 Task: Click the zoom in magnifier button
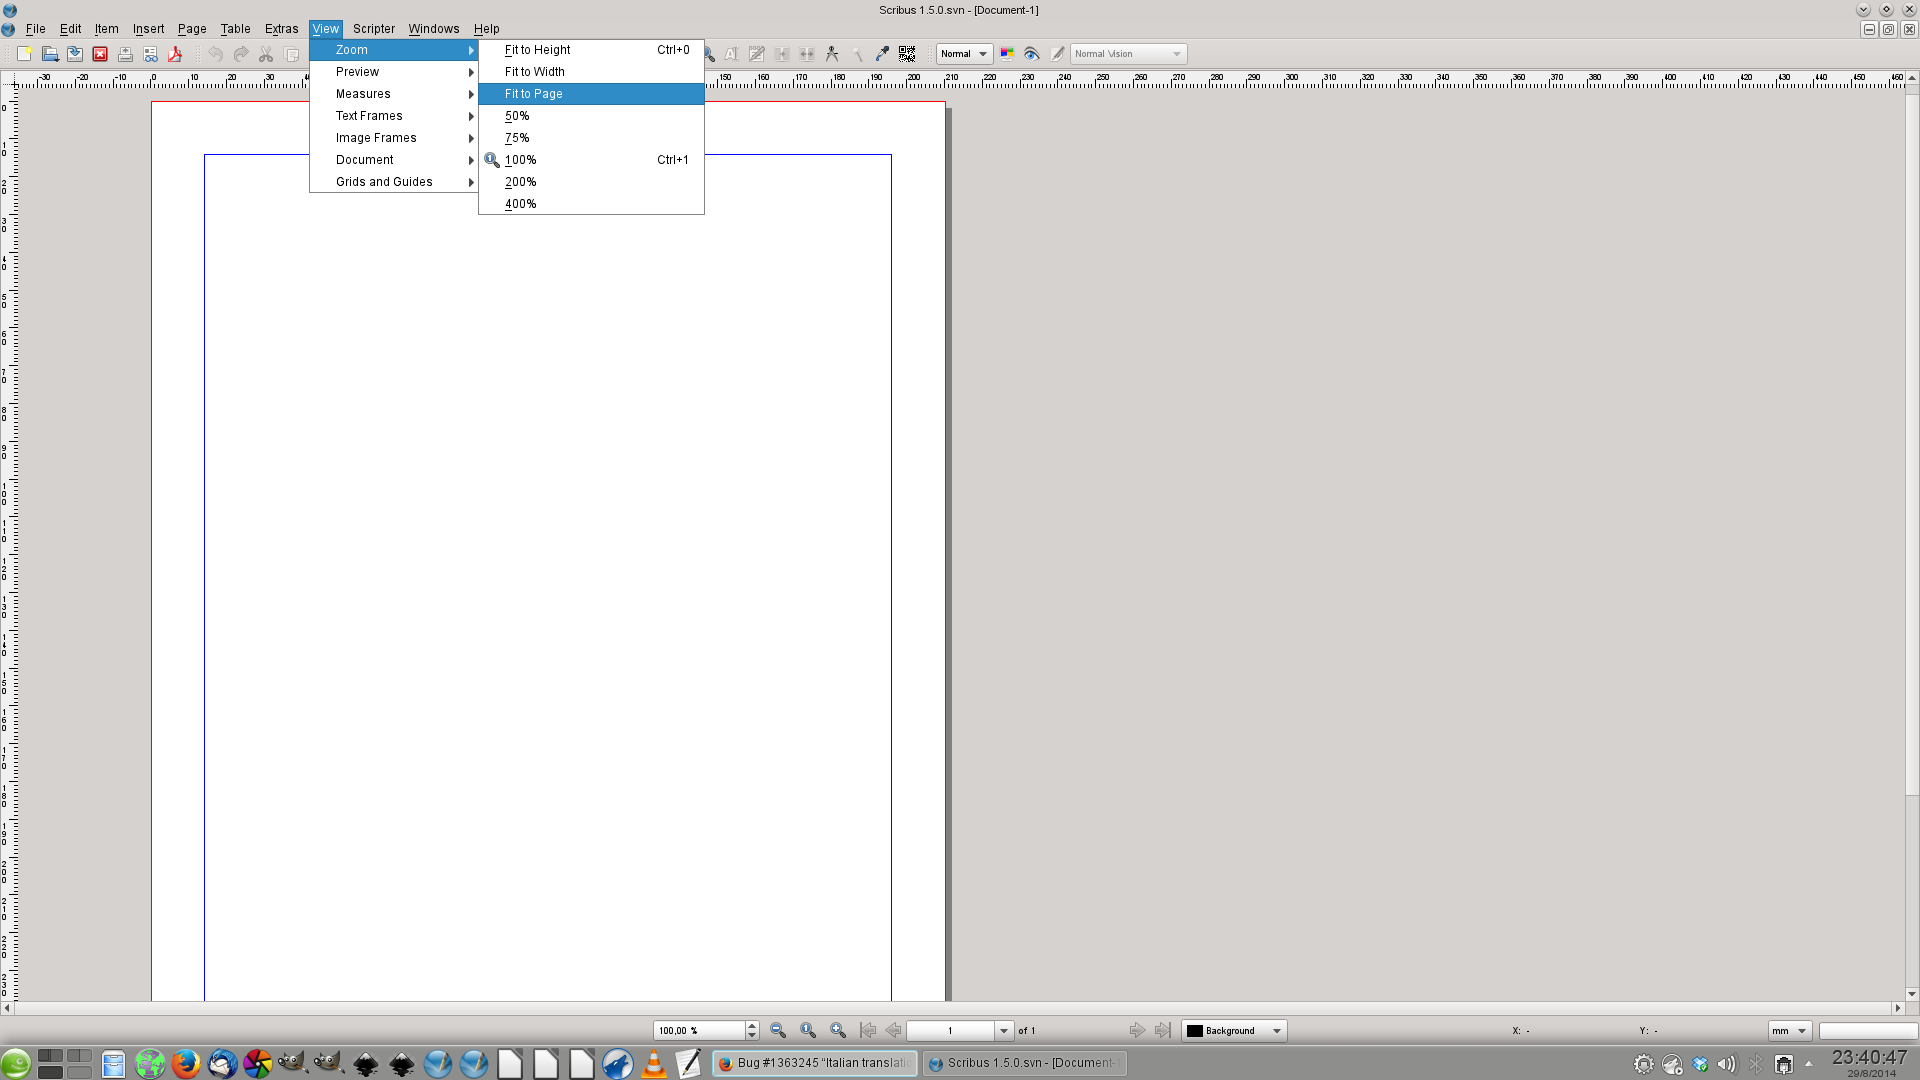[x=838, y=1030]
